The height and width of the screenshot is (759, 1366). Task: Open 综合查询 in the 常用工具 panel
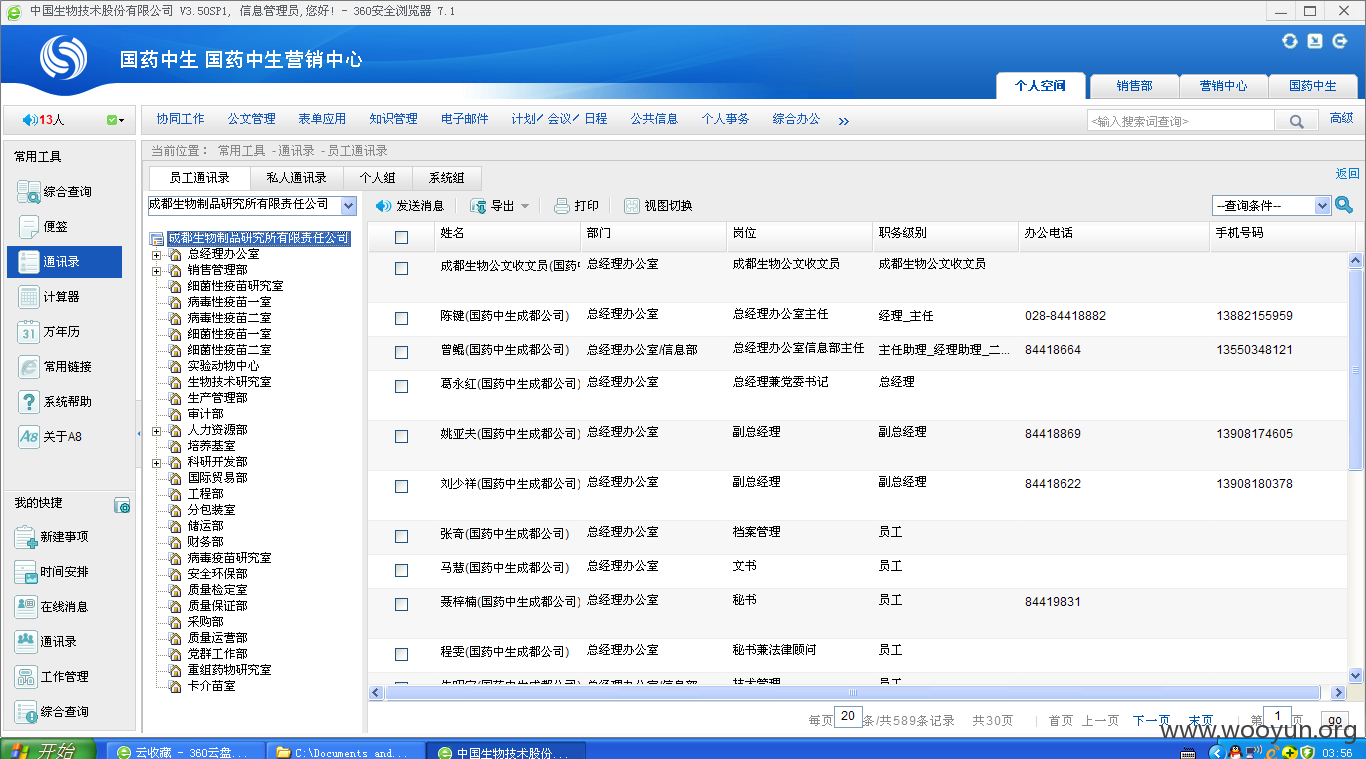(x=56, y=192)
